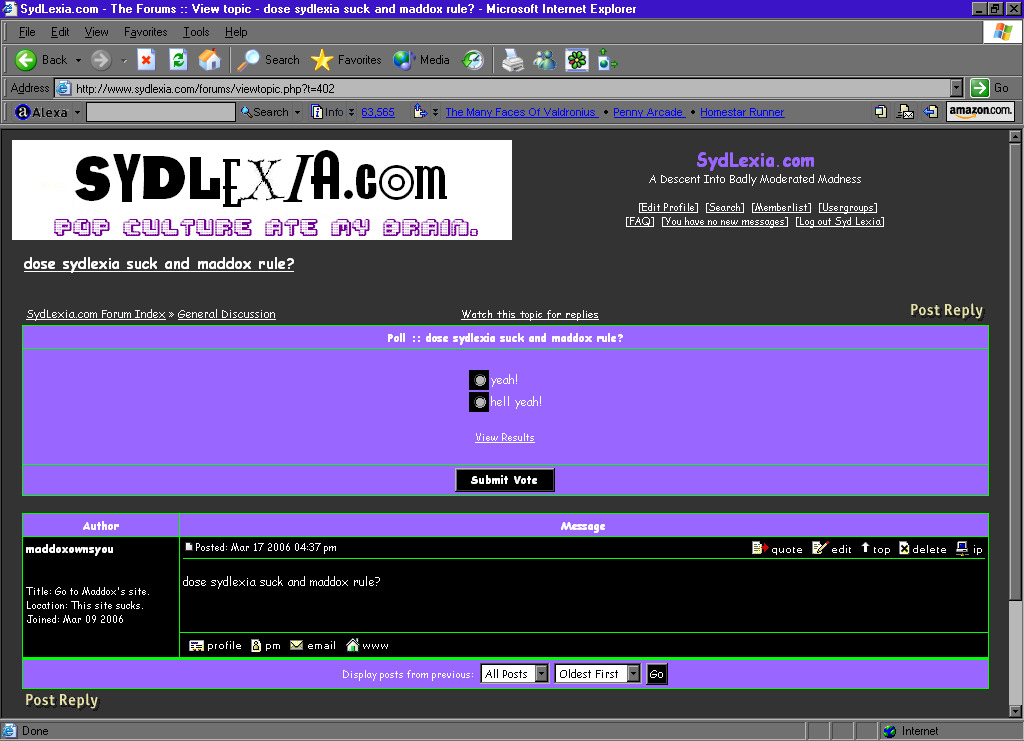This screenshot has height=741, width=1024.
Task: Email the post author
Action: click(x=313, y=646)
